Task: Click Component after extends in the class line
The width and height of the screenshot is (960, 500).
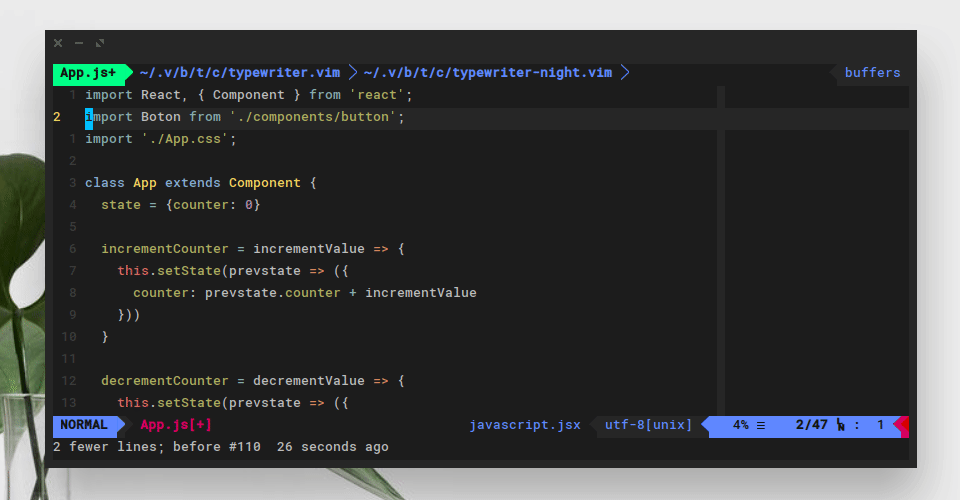Action: pos(264,183)
